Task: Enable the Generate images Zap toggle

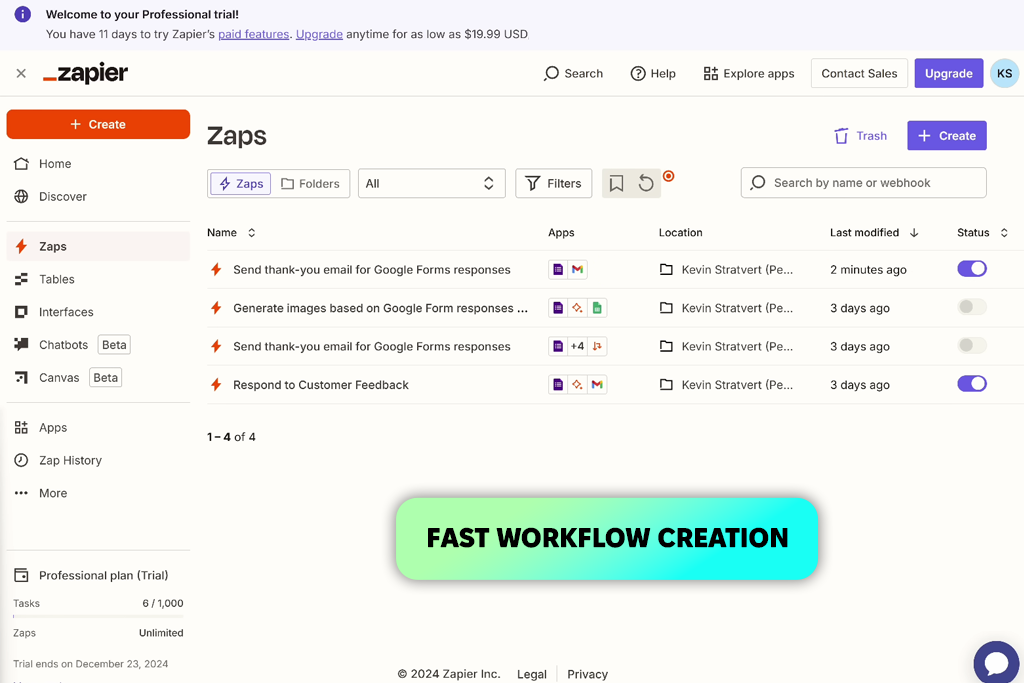Action: click(x=972, y=307)
